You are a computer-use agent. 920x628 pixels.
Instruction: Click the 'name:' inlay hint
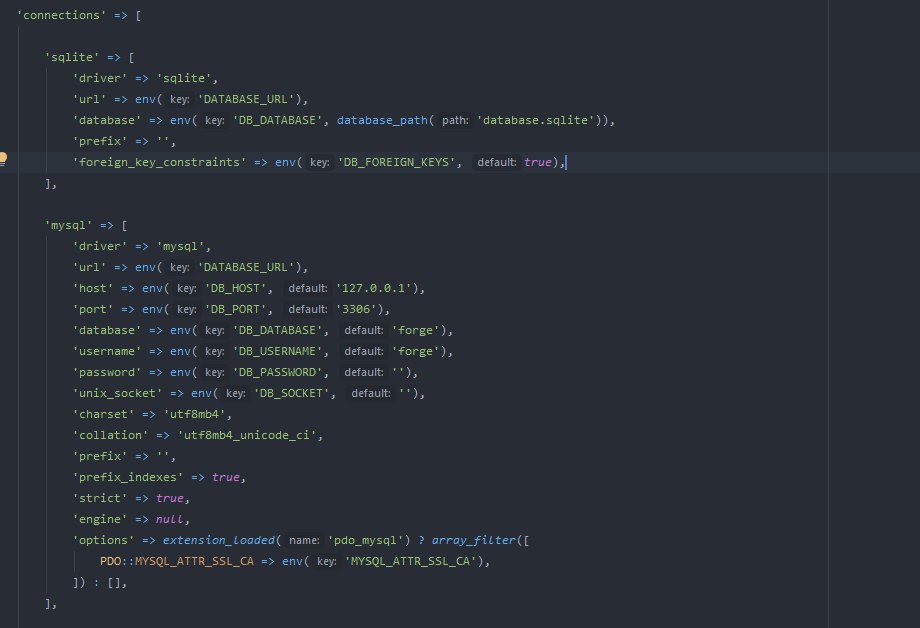305,541
